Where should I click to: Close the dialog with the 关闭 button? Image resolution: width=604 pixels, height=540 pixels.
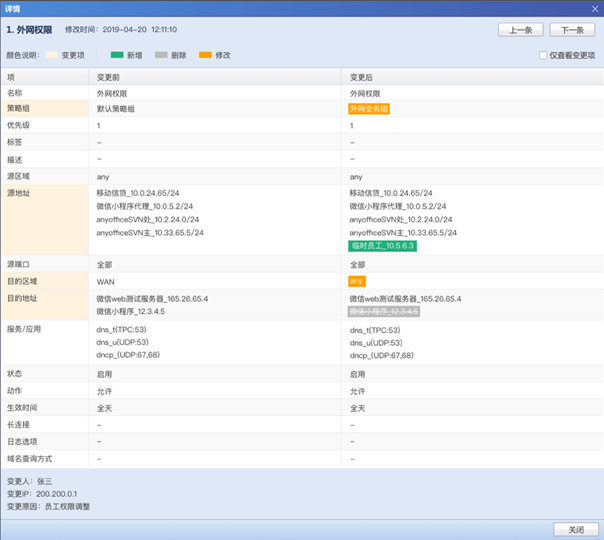coord(570,529)
